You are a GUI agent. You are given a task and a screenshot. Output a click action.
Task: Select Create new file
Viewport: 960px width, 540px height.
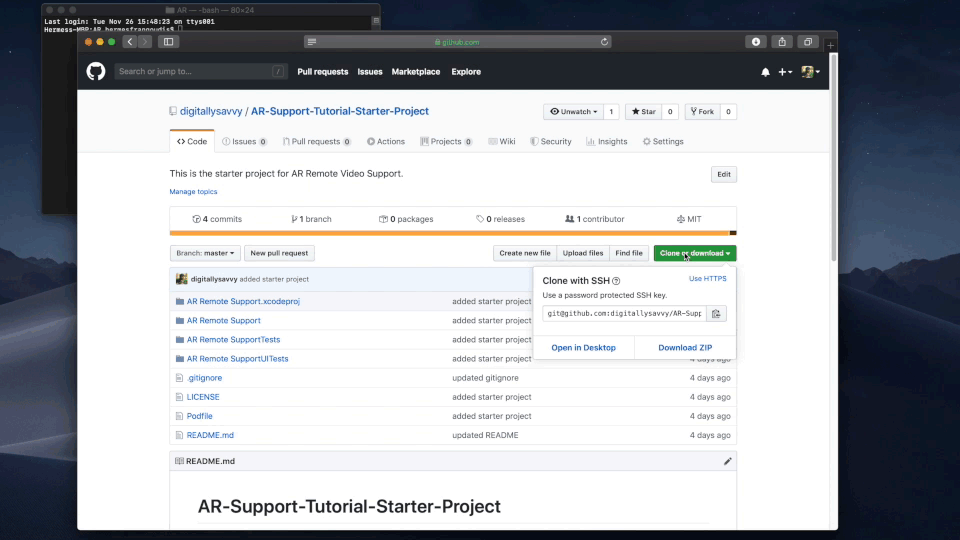click(525, 253)
